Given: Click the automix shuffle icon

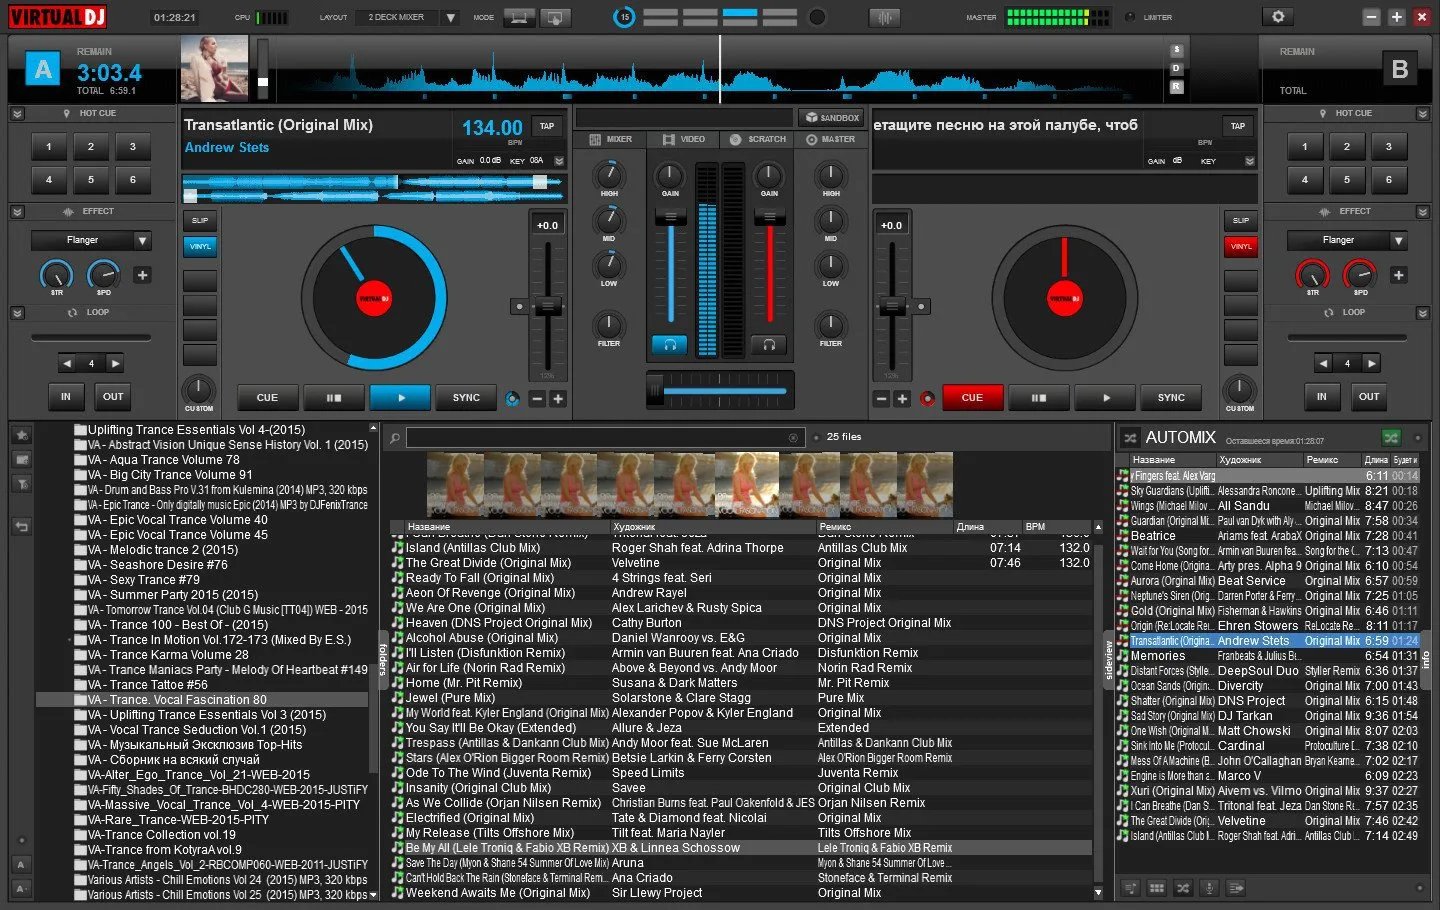Looking at the screenshot, I should 1130,438.
